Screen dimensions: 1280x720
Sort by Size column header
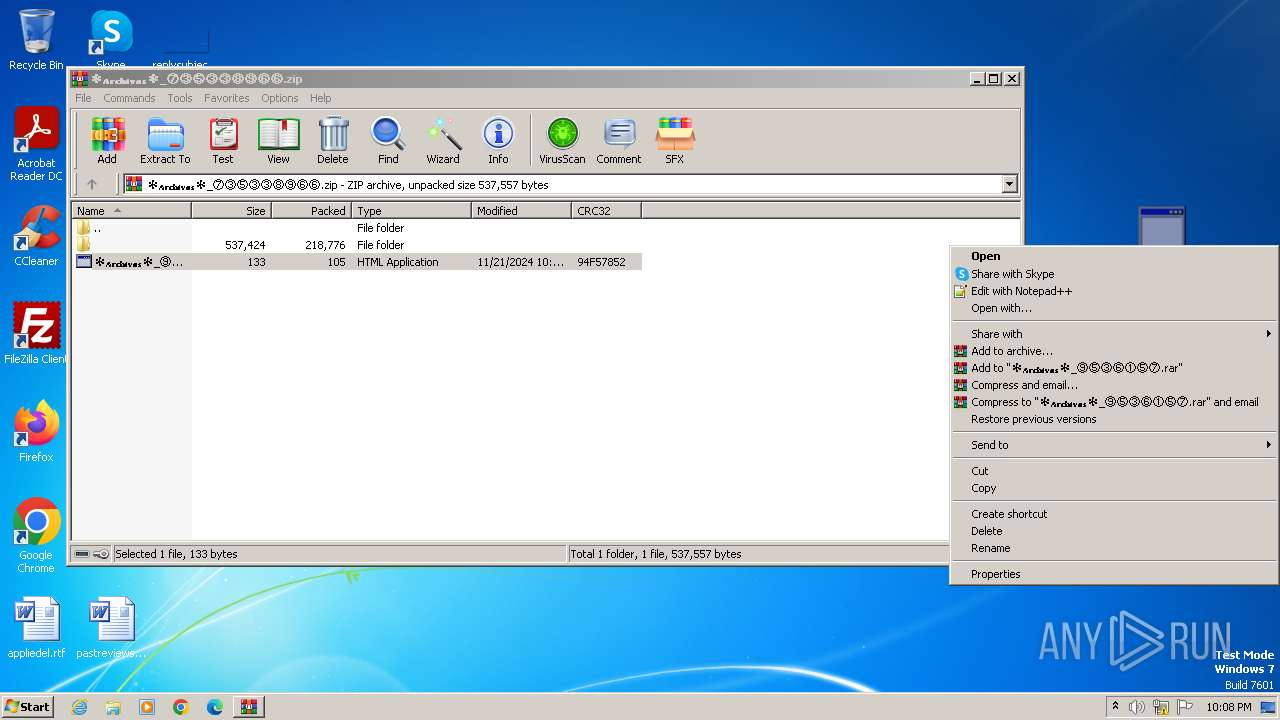(x=231, y=211)
